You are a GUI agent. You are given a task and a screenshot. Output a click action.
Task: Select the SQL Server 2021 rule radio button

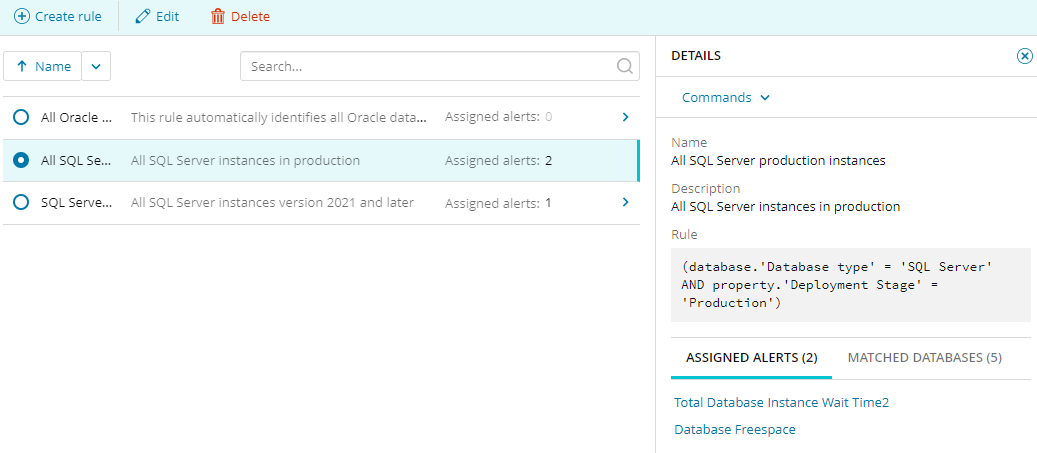tap(21, 203)
